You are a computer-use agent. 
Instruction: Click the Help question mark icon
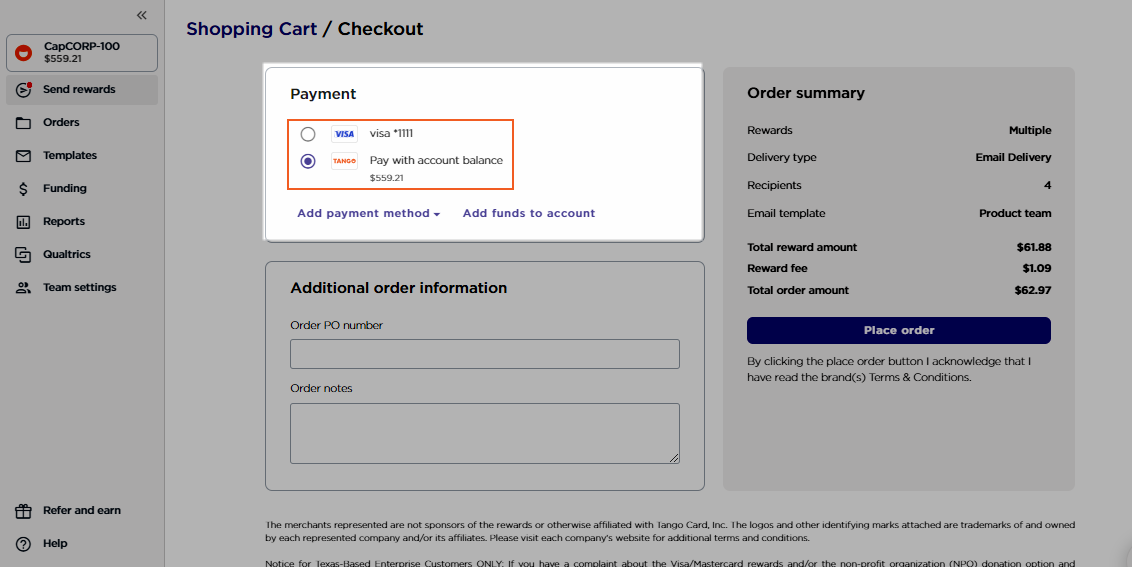[x=23, y=544]
